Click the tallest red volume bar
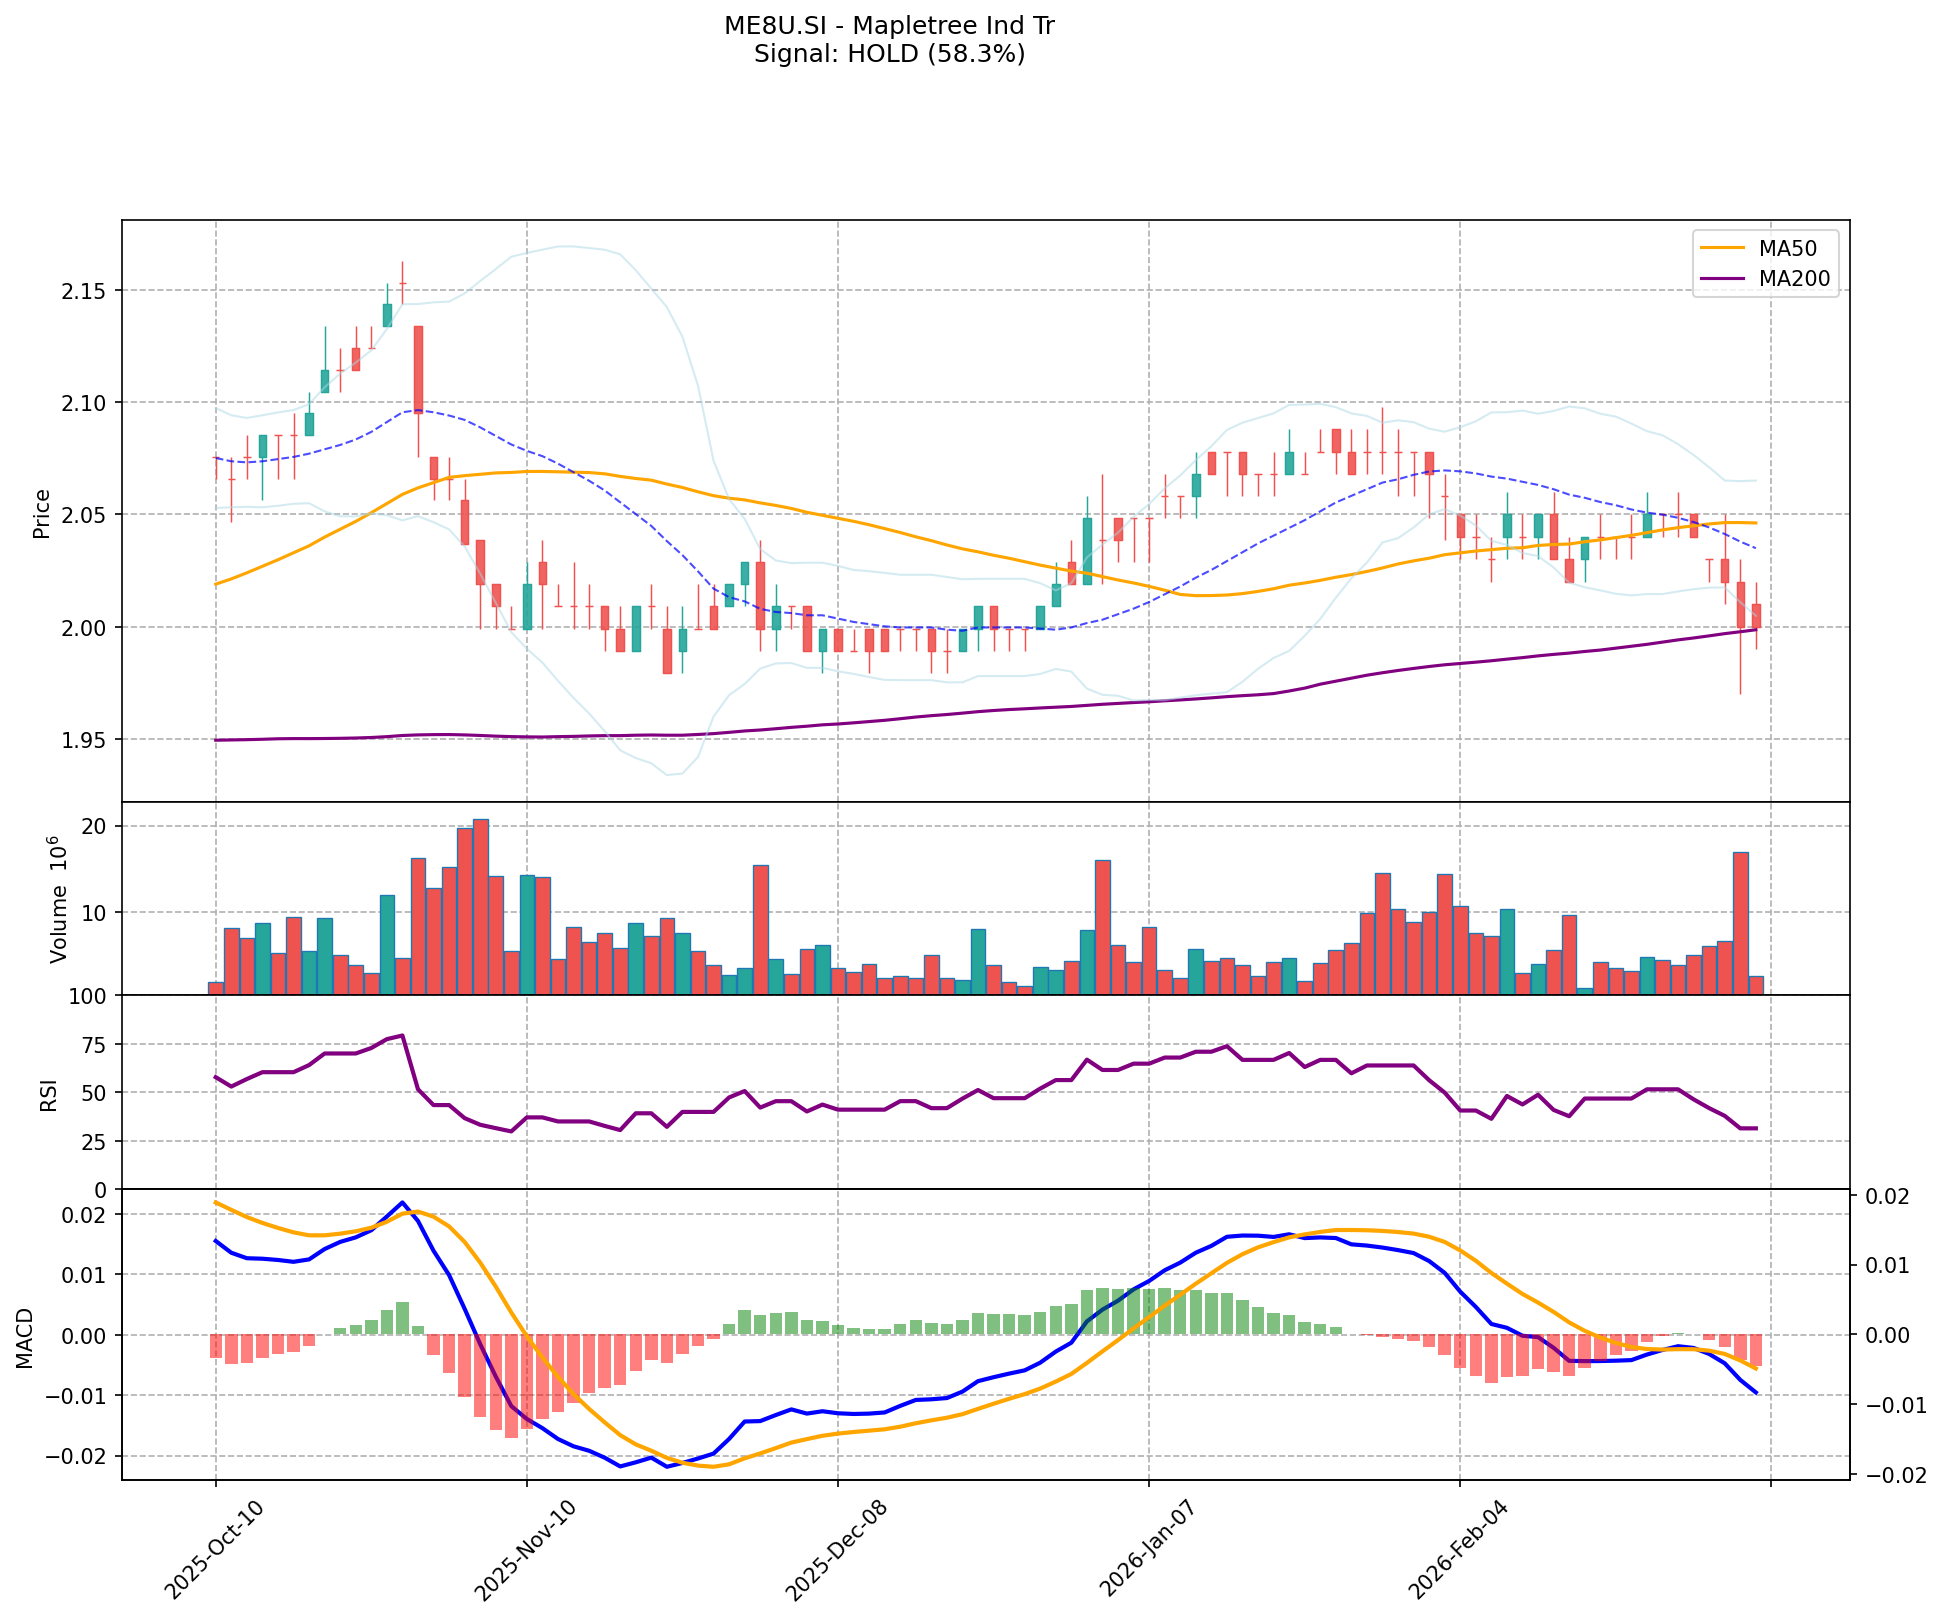 pyautogui.click(x=481, y=905)
